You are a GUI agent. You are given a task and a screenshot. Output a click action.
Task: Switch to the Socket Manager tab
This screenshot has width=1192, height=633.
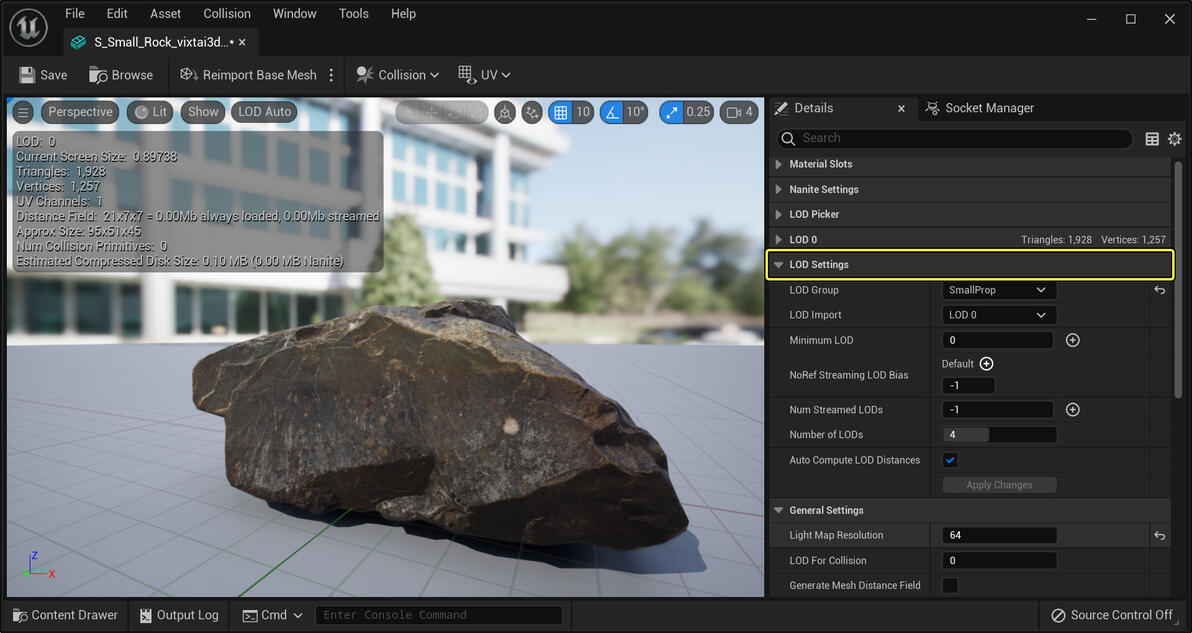pos(978,108)
